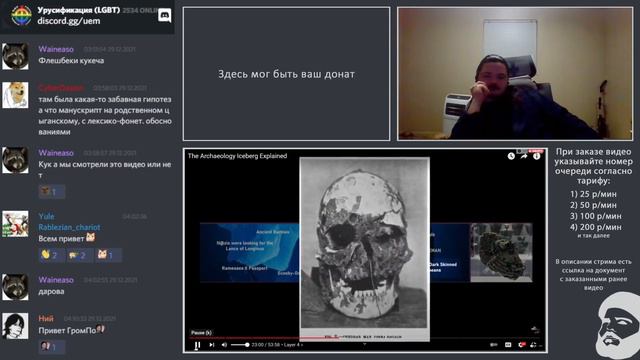This screenshot has width=640, height=360.
Task: Open Yule username profile
Action: pyautogui.click(x=46, y=216)
